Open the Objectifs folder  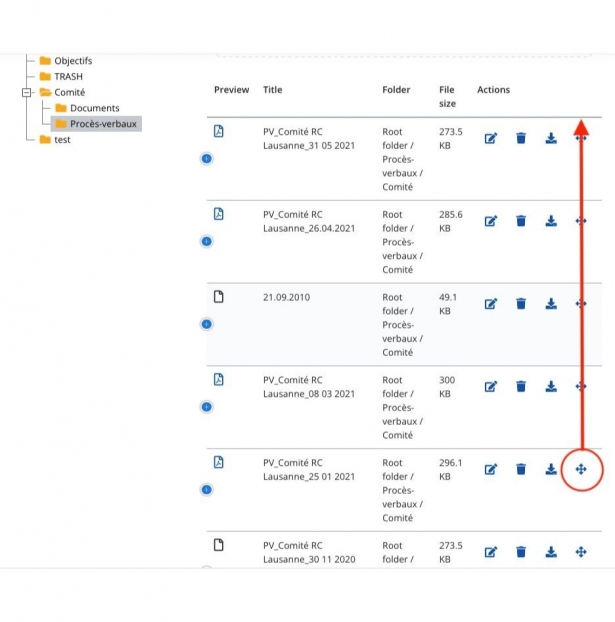point(72,61)
